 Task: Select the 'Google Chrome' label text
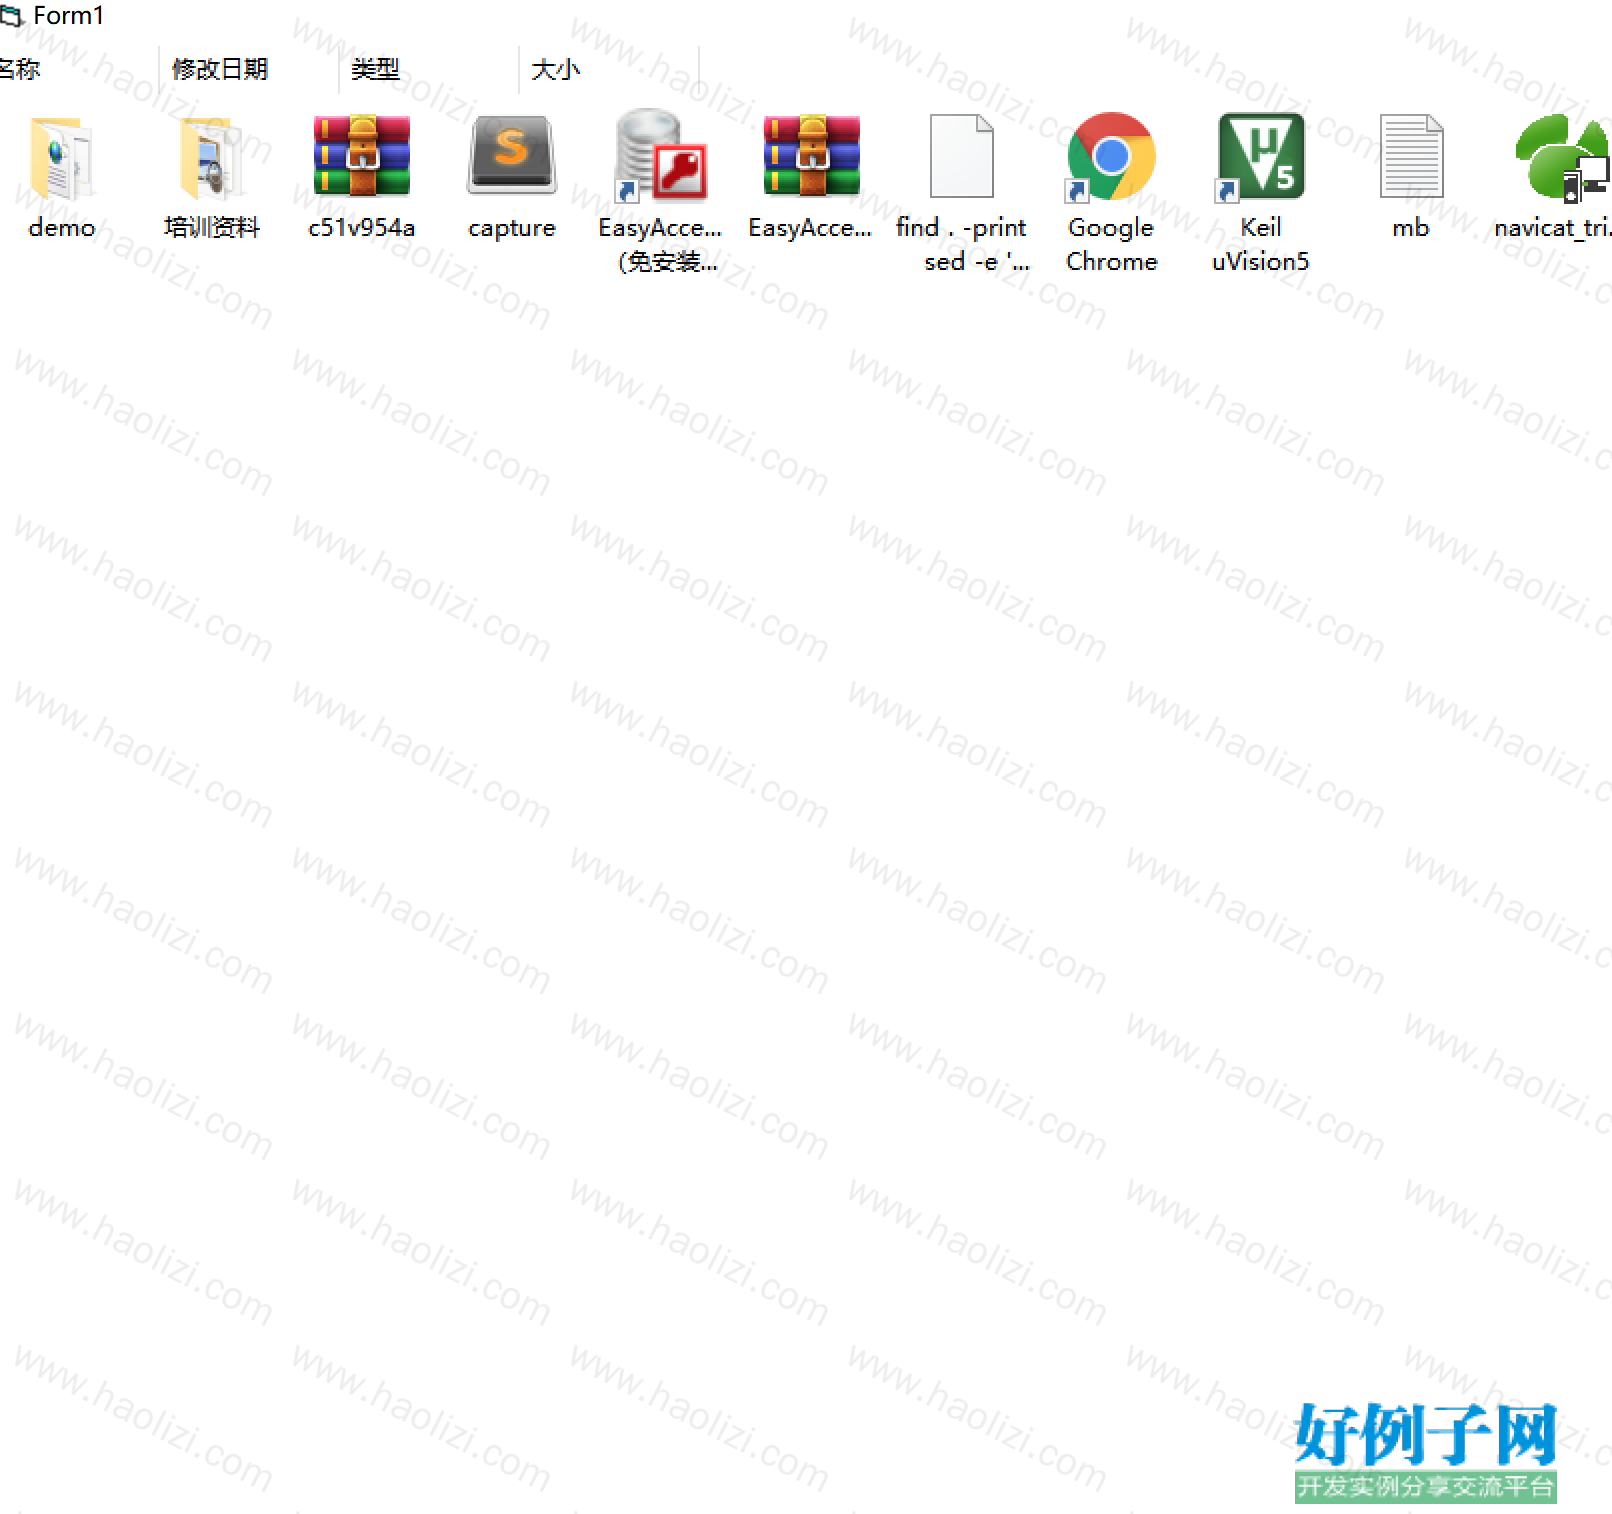pos(1111,245)
